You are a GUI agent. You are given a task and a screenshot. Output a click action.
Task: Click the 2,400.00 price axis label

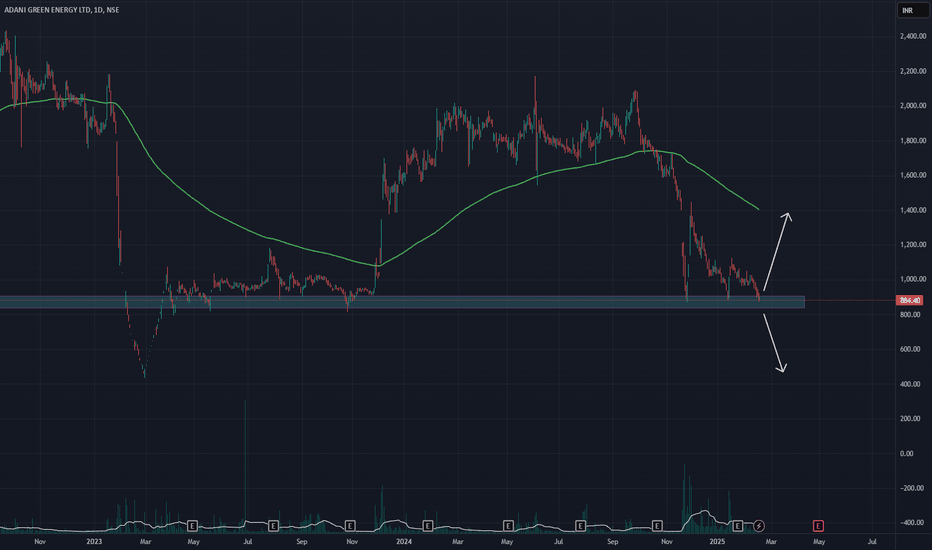tap(913, 36)
